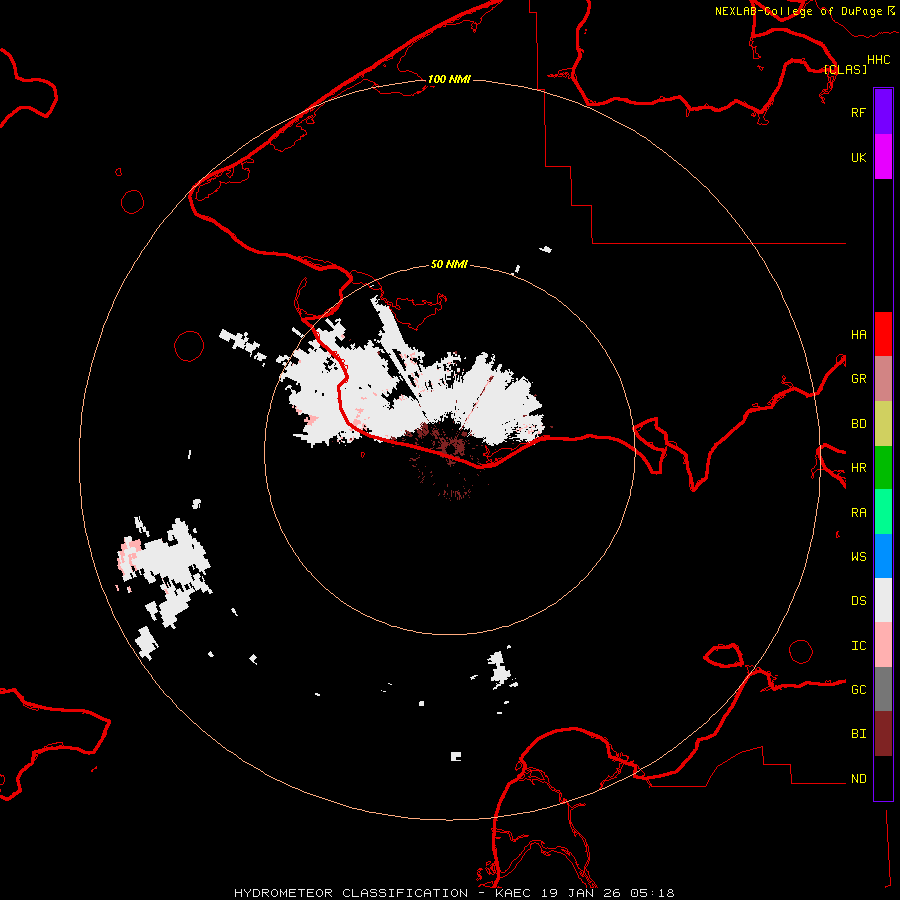
Task: Click the GR legend label
Action: tap(858, 379)
